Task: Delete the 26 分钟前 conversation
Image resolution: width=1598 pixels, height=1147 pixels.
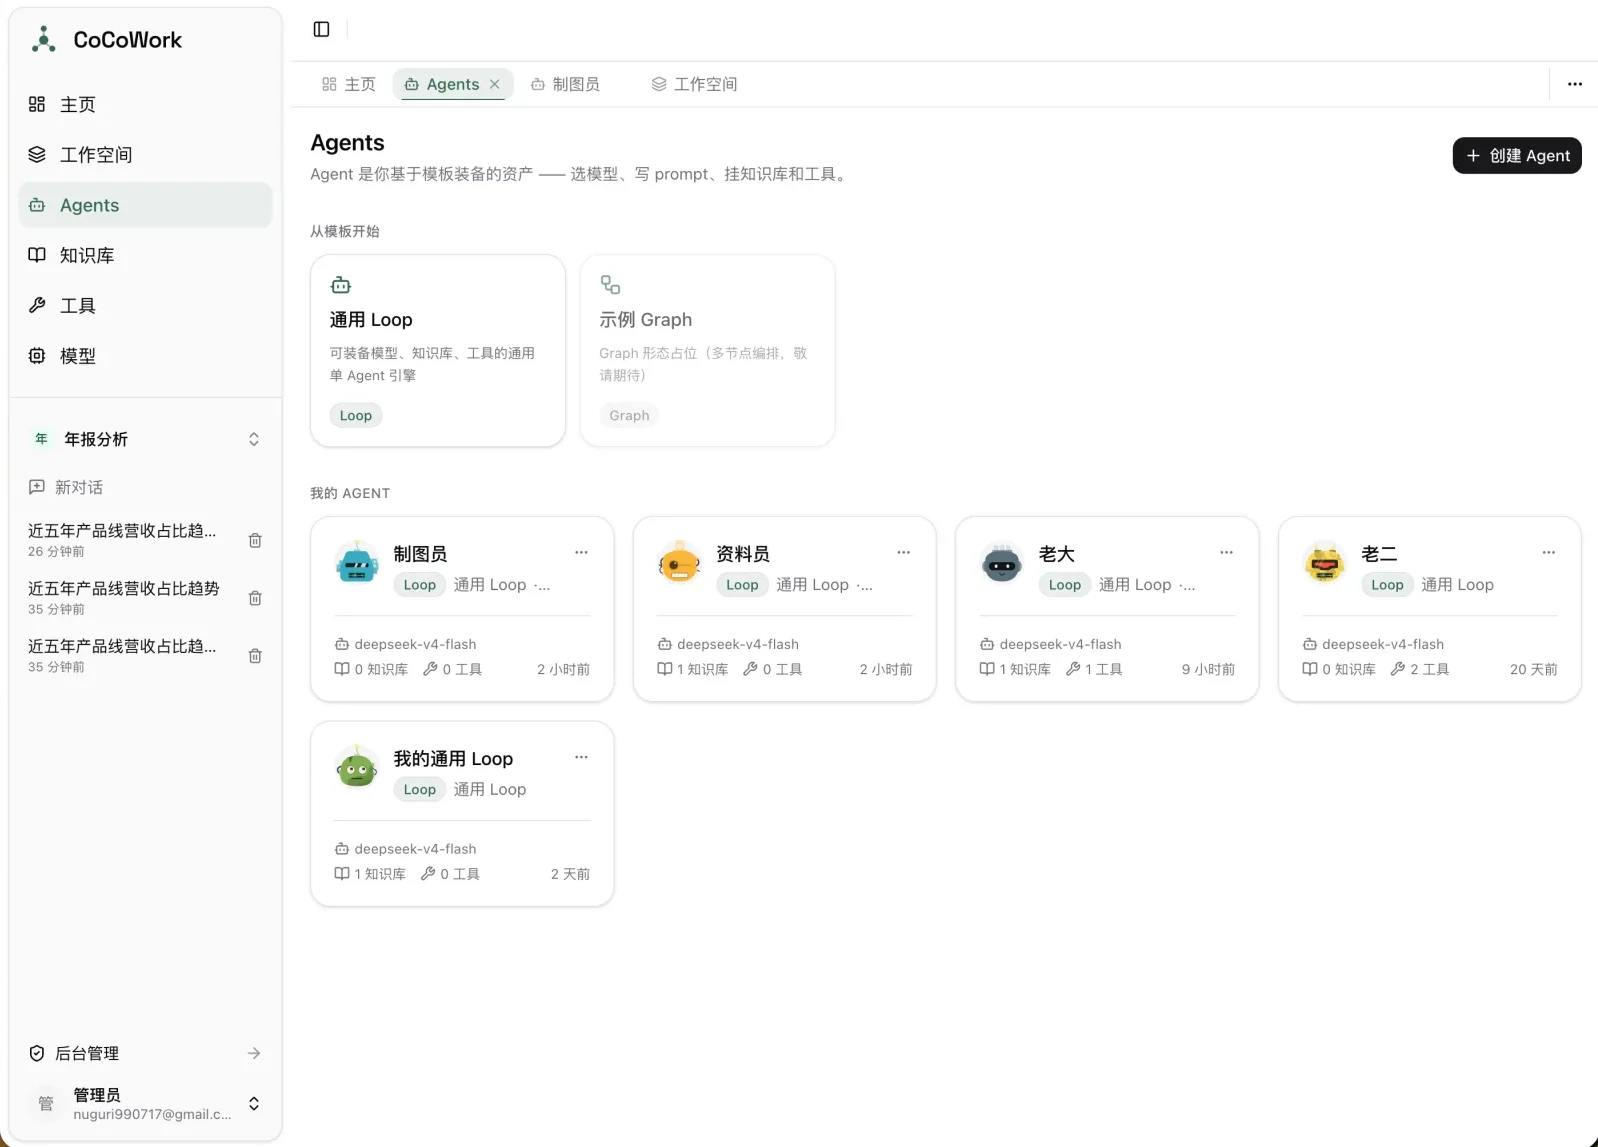Action: (255, 540)
